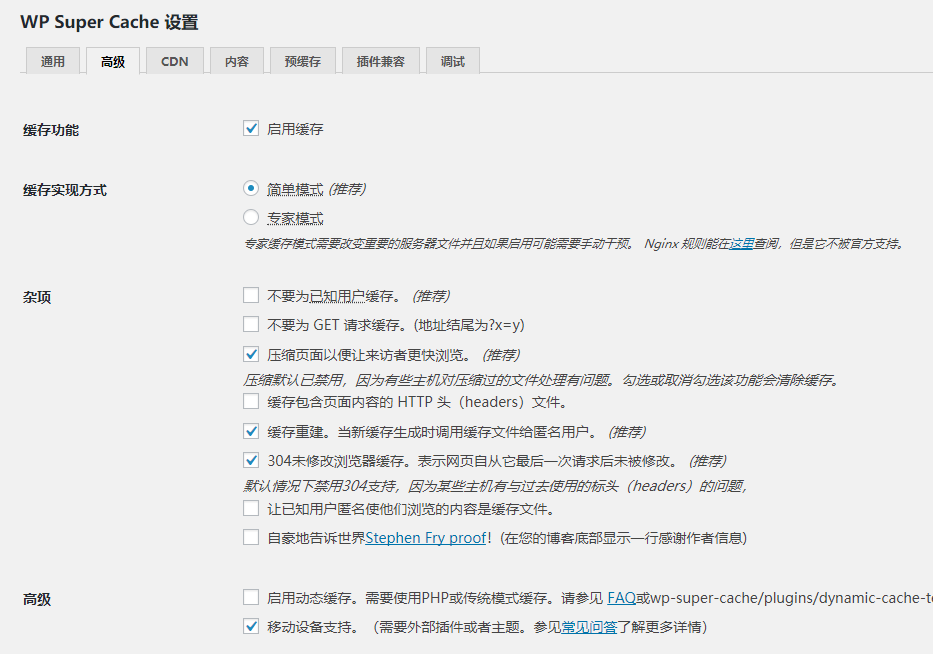The width and height of the screenshot is (933, 654).
Task: Go to the 预缓存 tab
Action: click(303, 61)
